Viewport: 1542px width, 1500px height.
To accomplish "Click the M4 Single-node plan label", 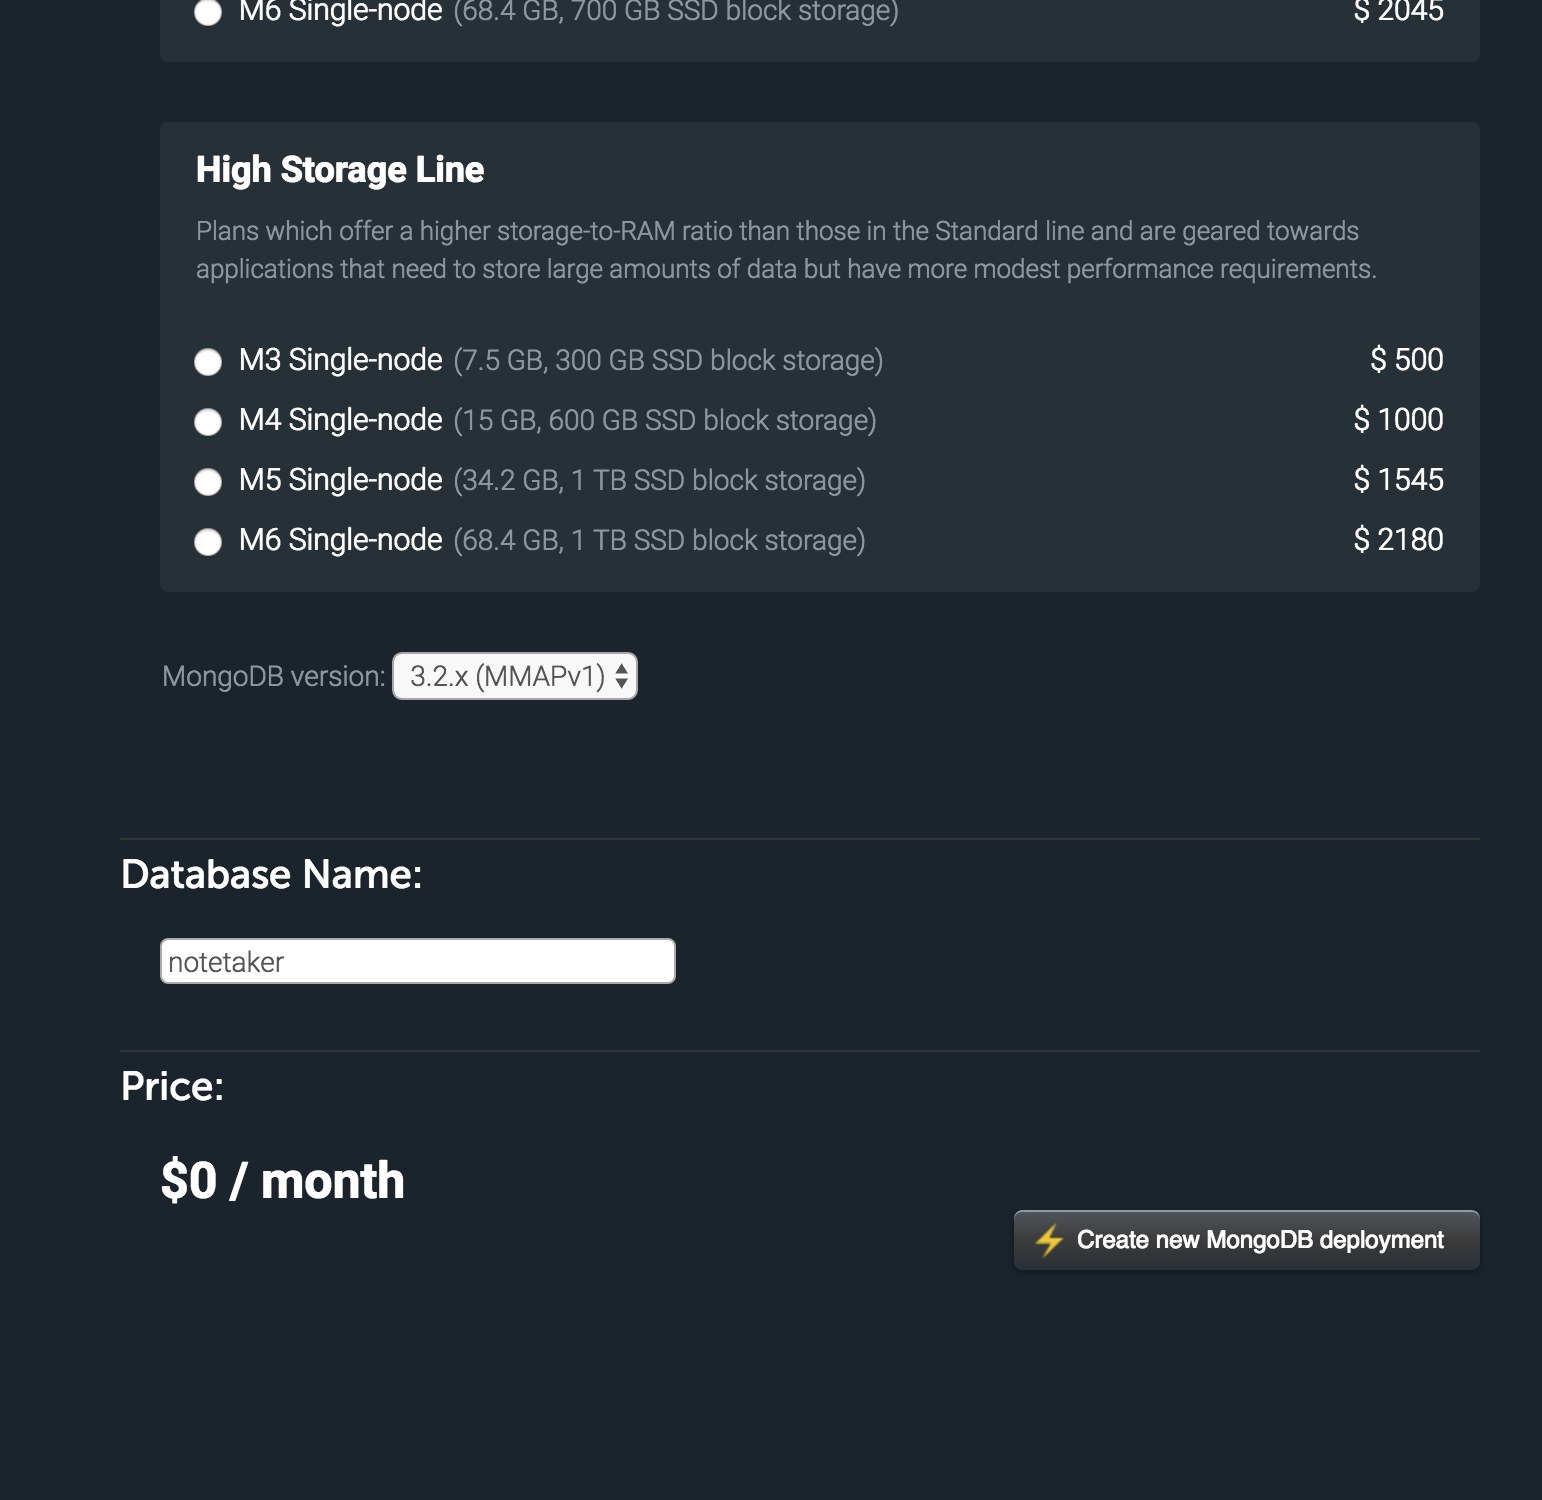I will pyautogui.click(x=340, y=420).
